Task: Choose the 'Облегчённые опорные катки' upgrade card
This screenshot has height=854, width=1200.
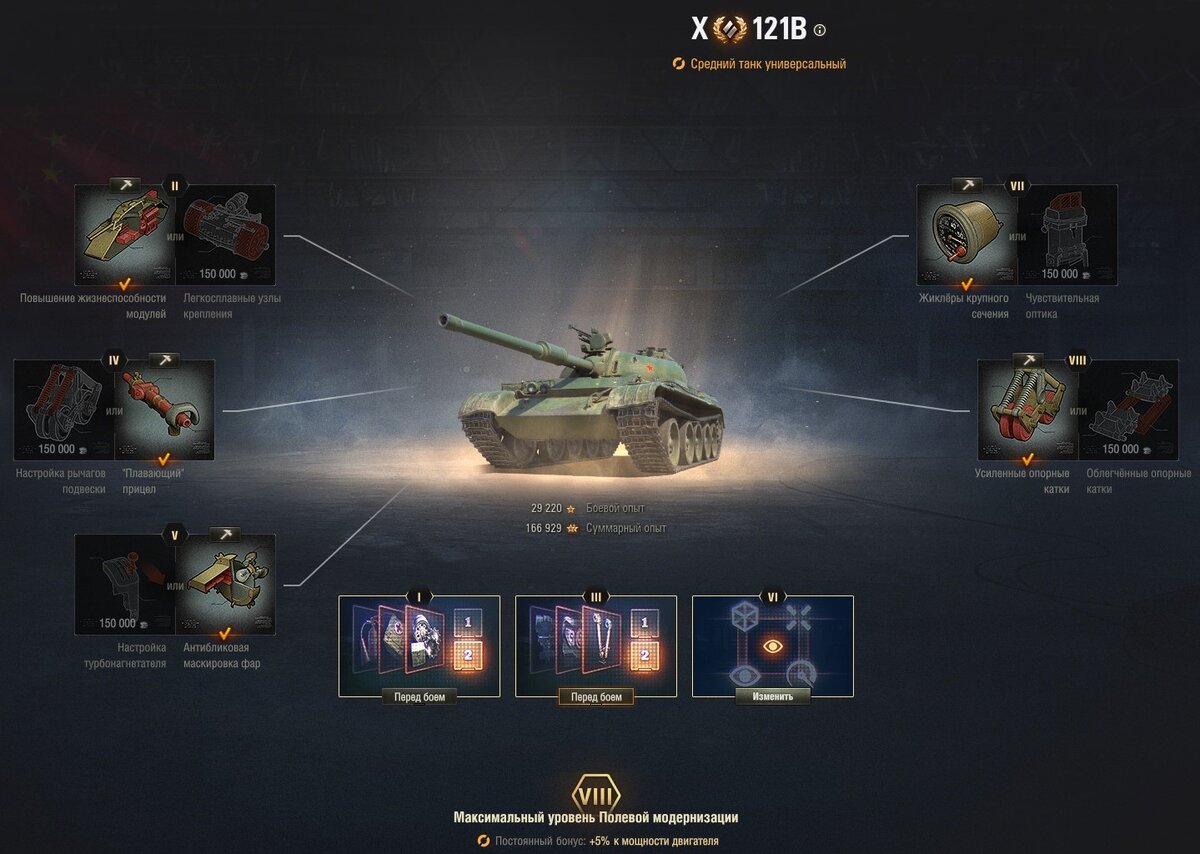Action: 1129,410
